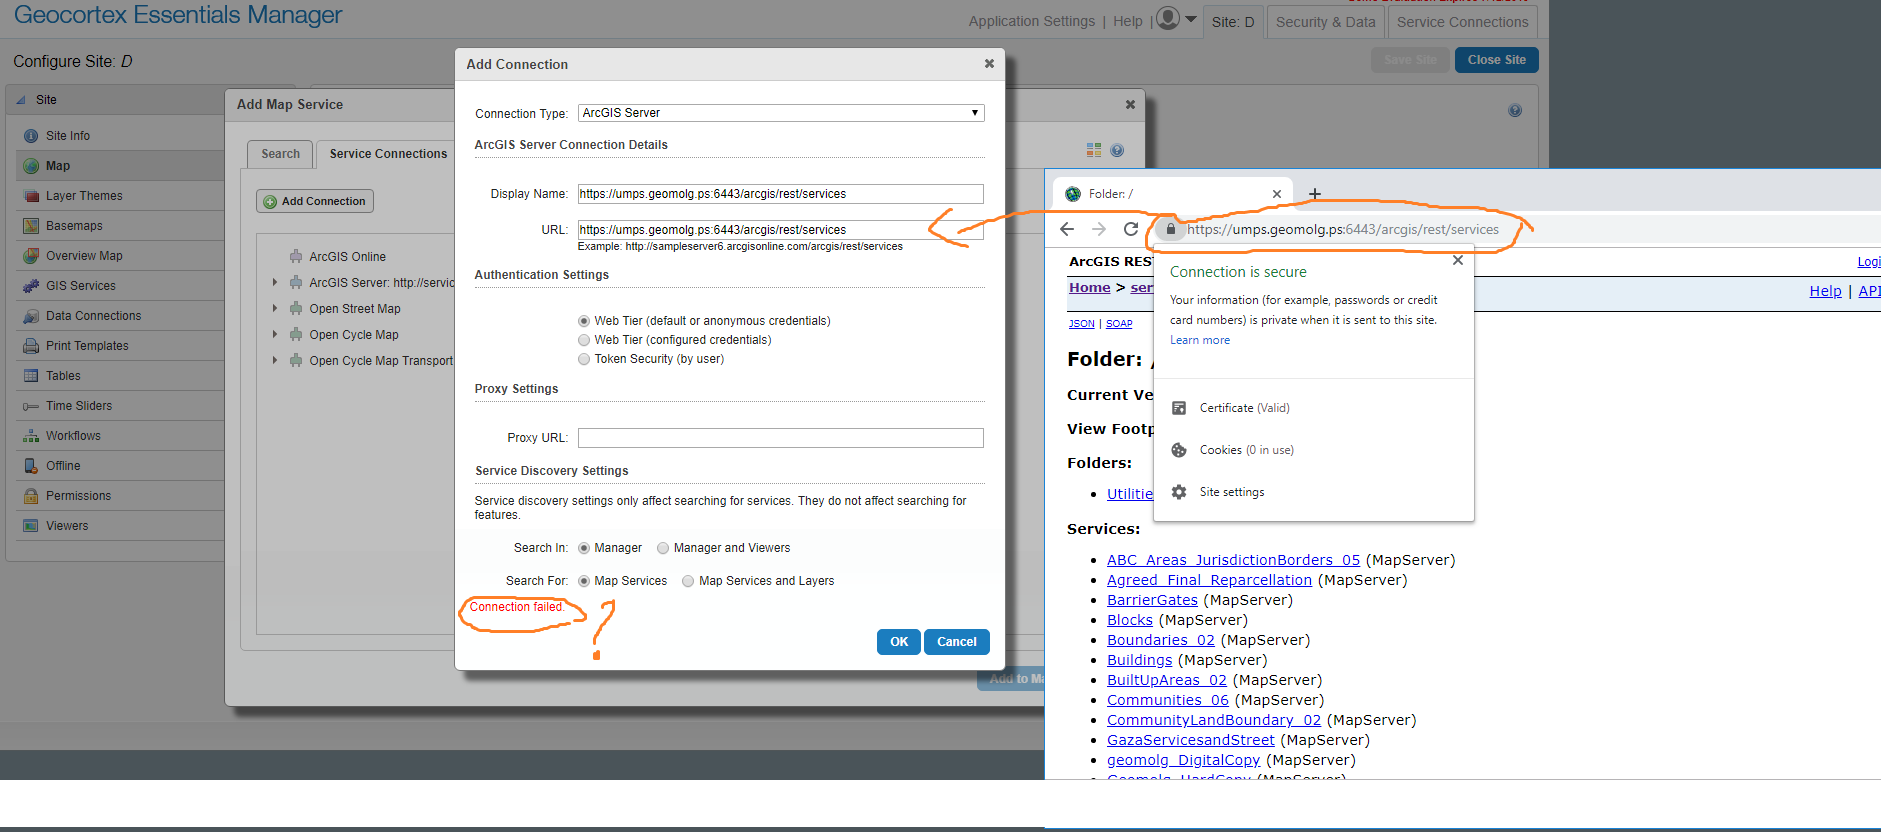
Task: Select Manager and Viewers option
Action: pyautogui.click(x=663, y=548)
